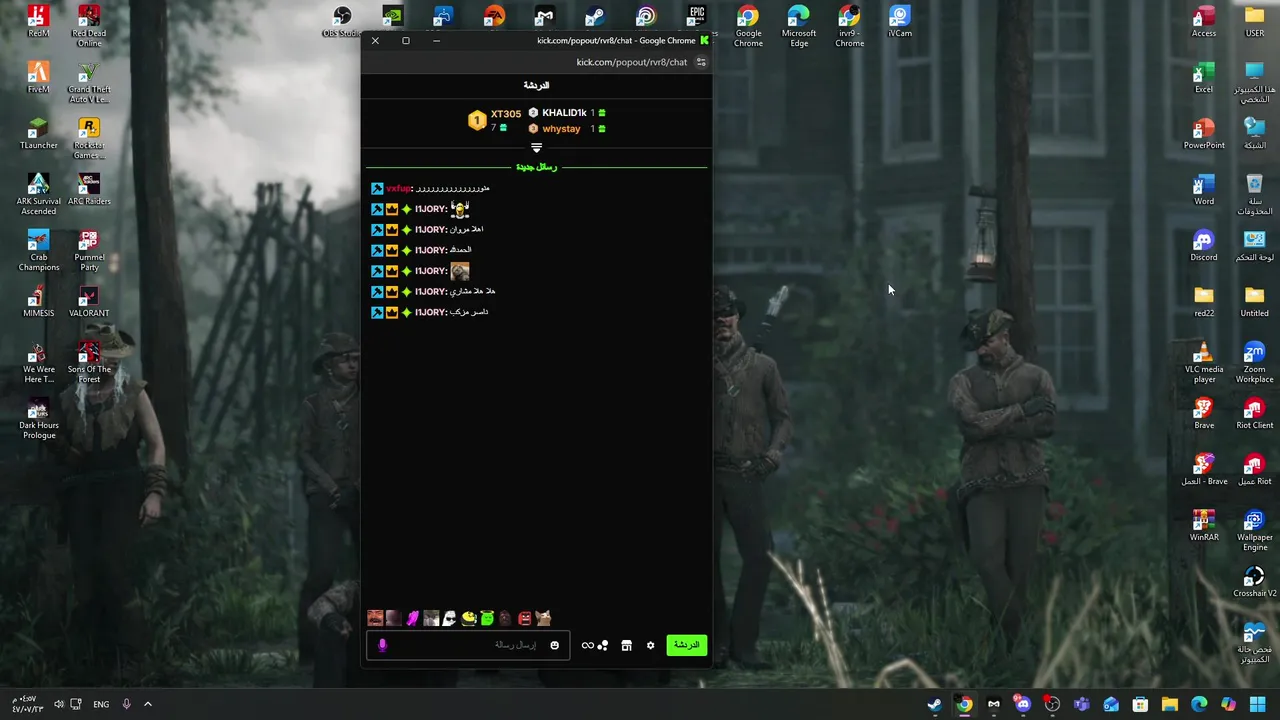Click whystay in leaderboard

tap(561, 129)
